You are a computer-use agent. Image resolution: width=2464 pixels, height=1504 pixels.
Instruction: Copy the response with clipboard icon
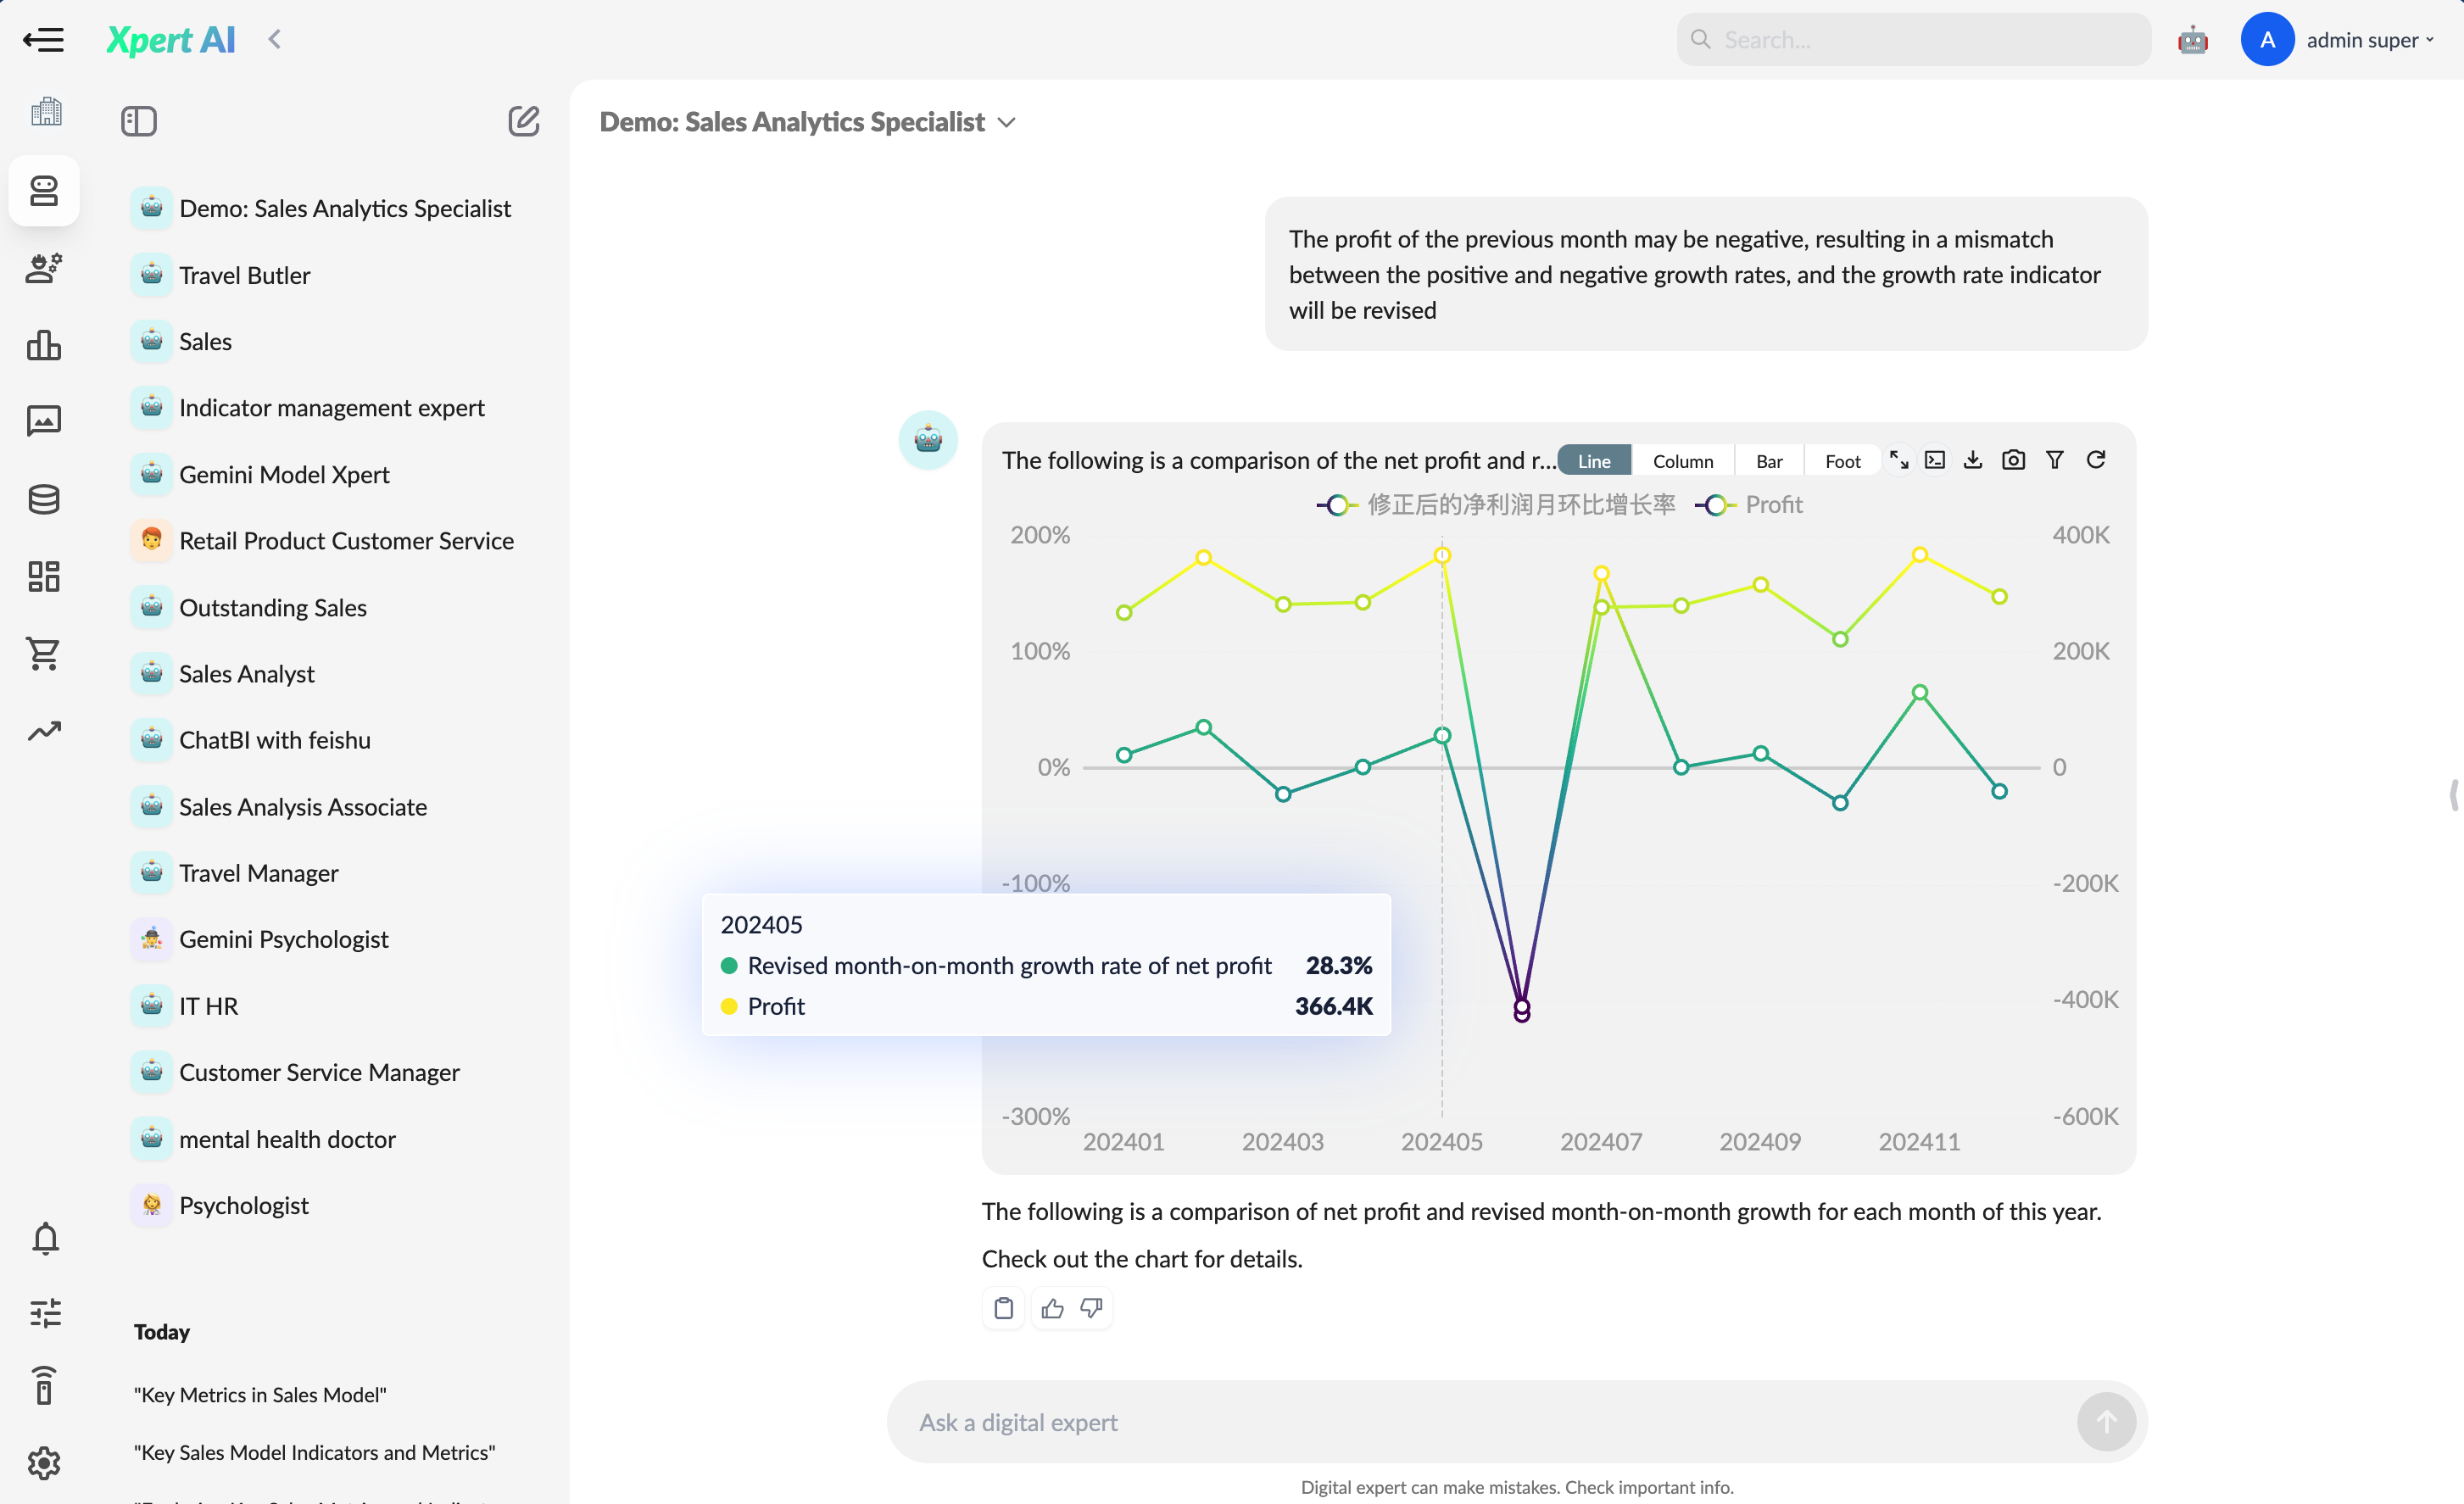tap(1004, 1308)
